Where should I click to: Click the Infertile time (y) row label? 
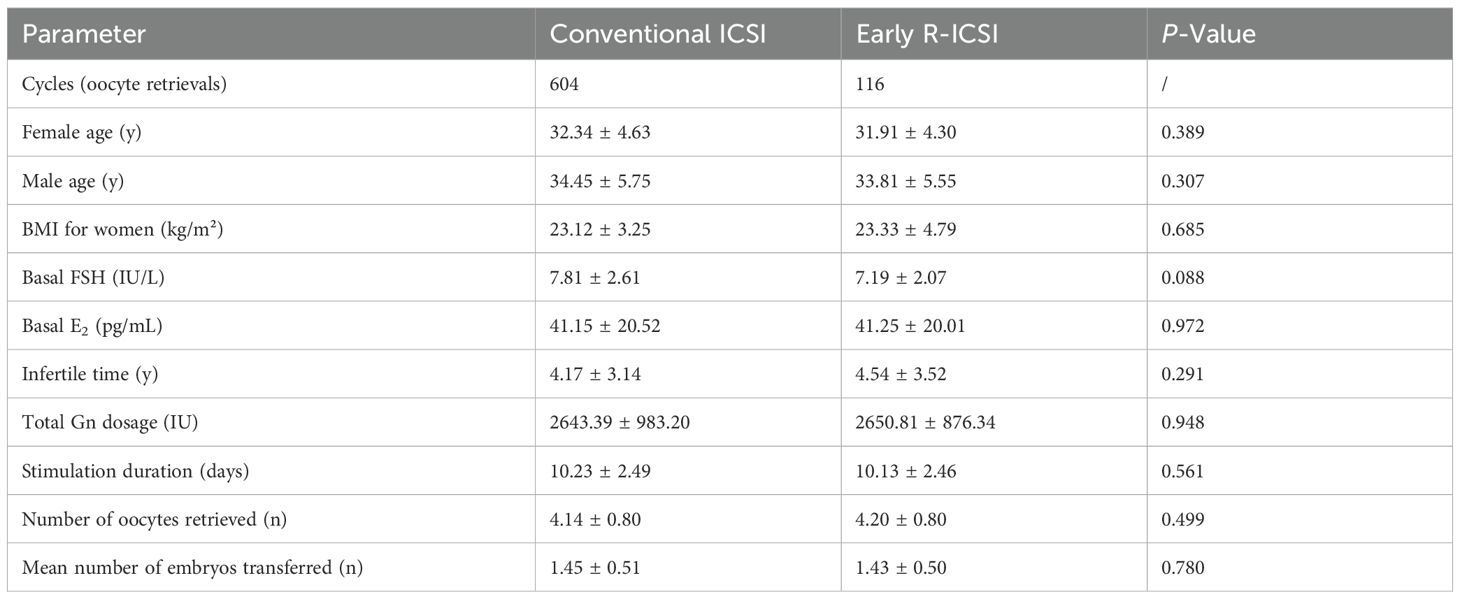click(x=90, y=374)
